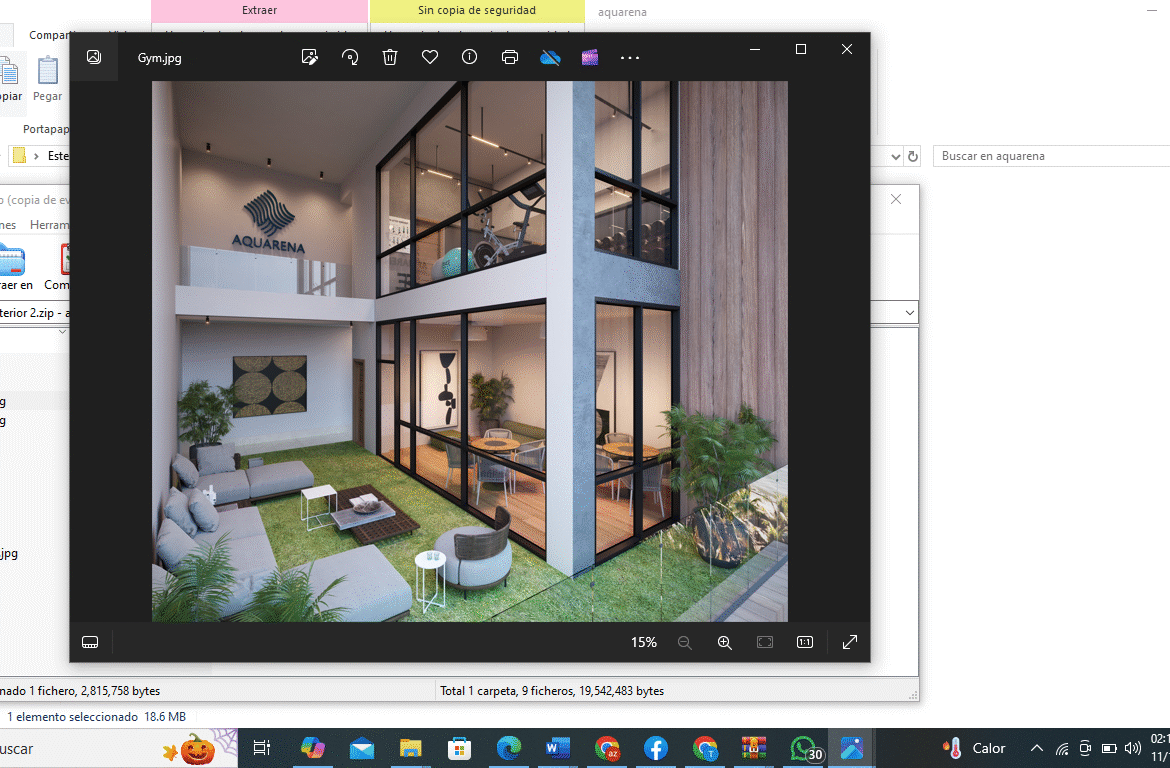Show file info panel for Gym.jpg

[x=469, y=57]
